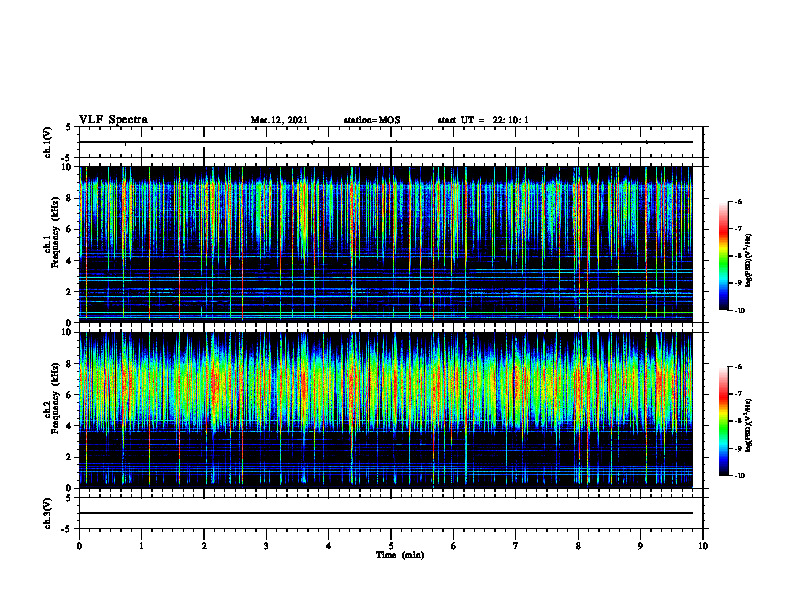Click time-axis tick label "0"

pyautogui.click(x=79, y=546)
